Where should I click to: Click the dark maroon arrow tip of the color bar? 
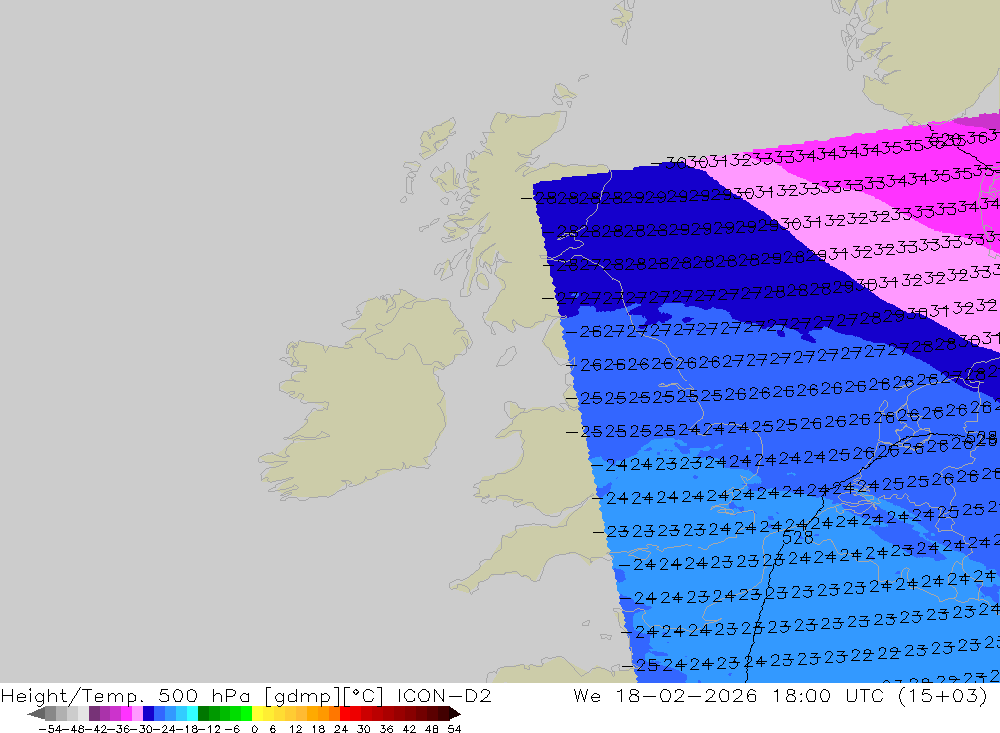455,714
